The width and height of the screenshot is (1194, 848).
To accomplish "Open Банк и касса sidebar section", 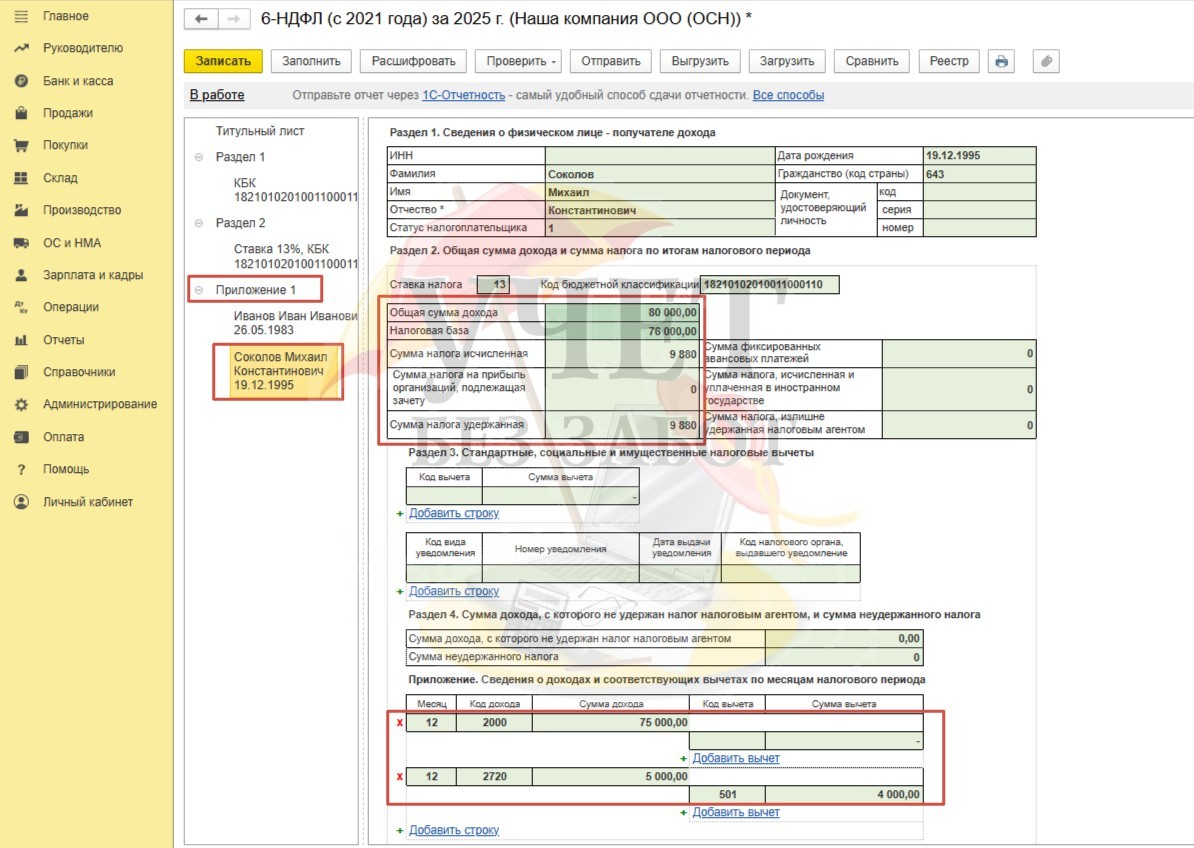I will [x=77, y=81].
